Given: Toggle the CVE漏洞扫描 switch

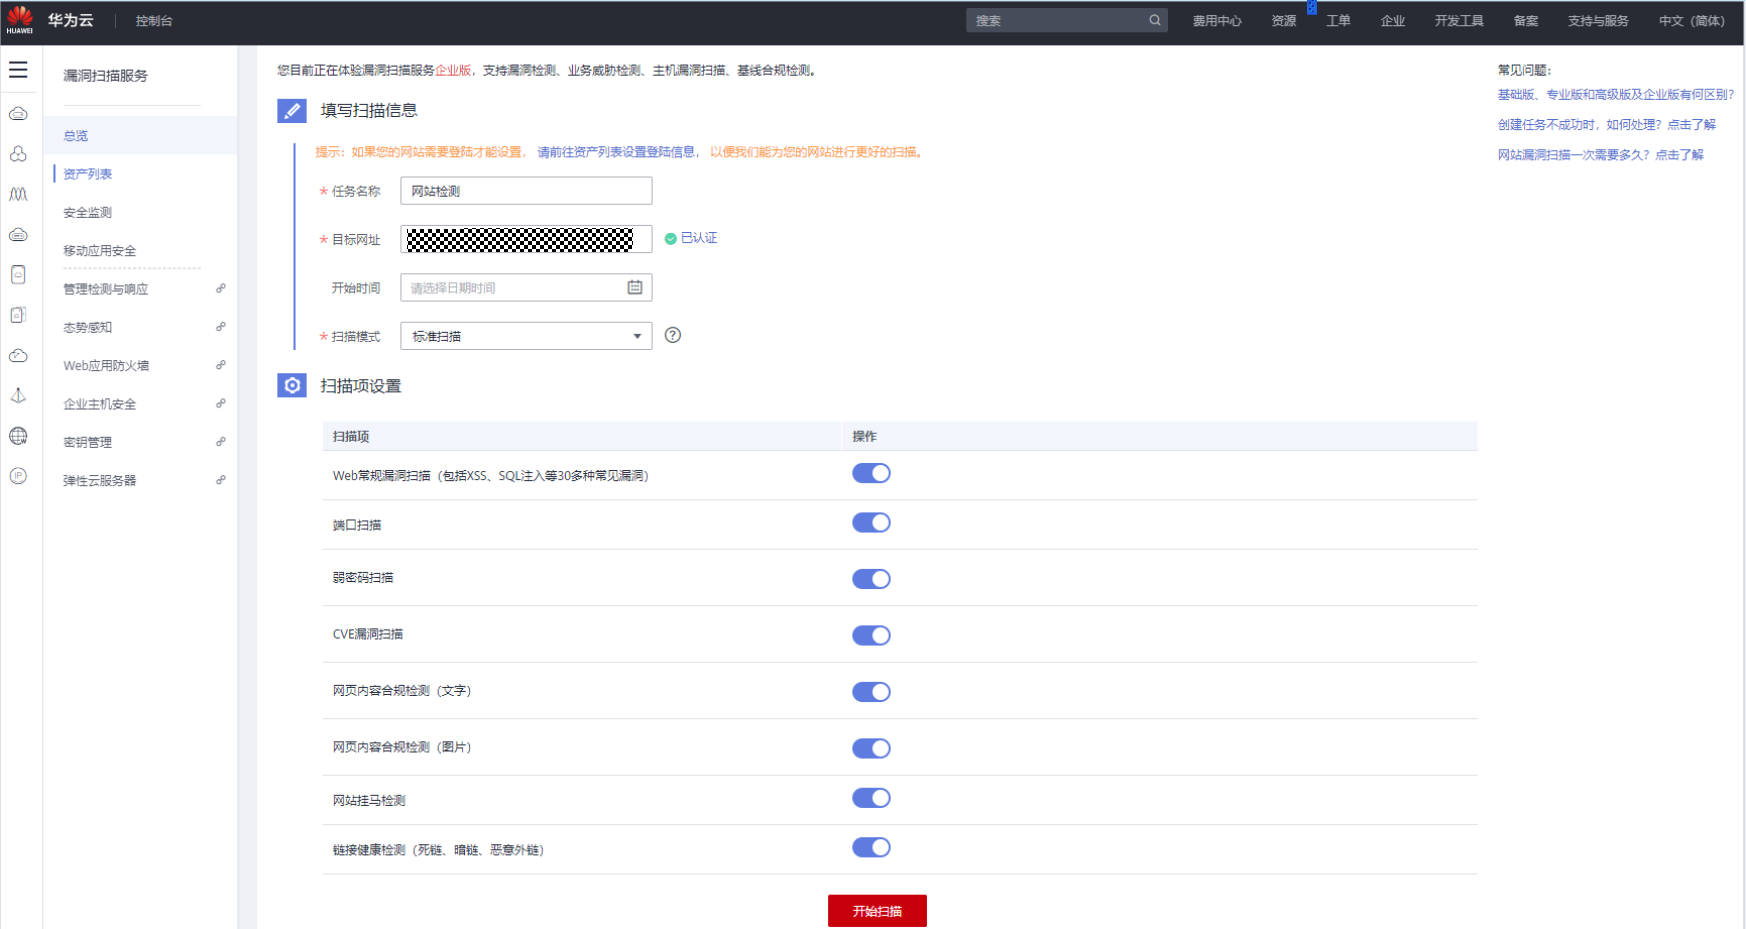Looking at the screenshot, I should [x=871, y=636].
